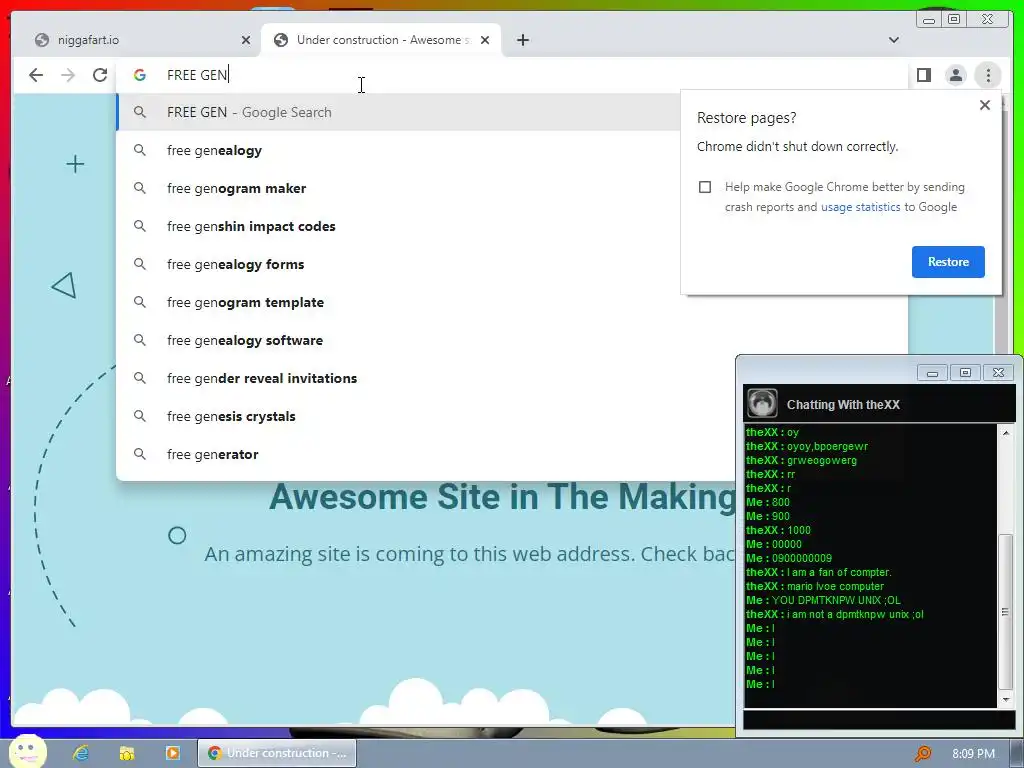
Task: Click search icon beside free generator suggestion
Action: tap(140, 453)
